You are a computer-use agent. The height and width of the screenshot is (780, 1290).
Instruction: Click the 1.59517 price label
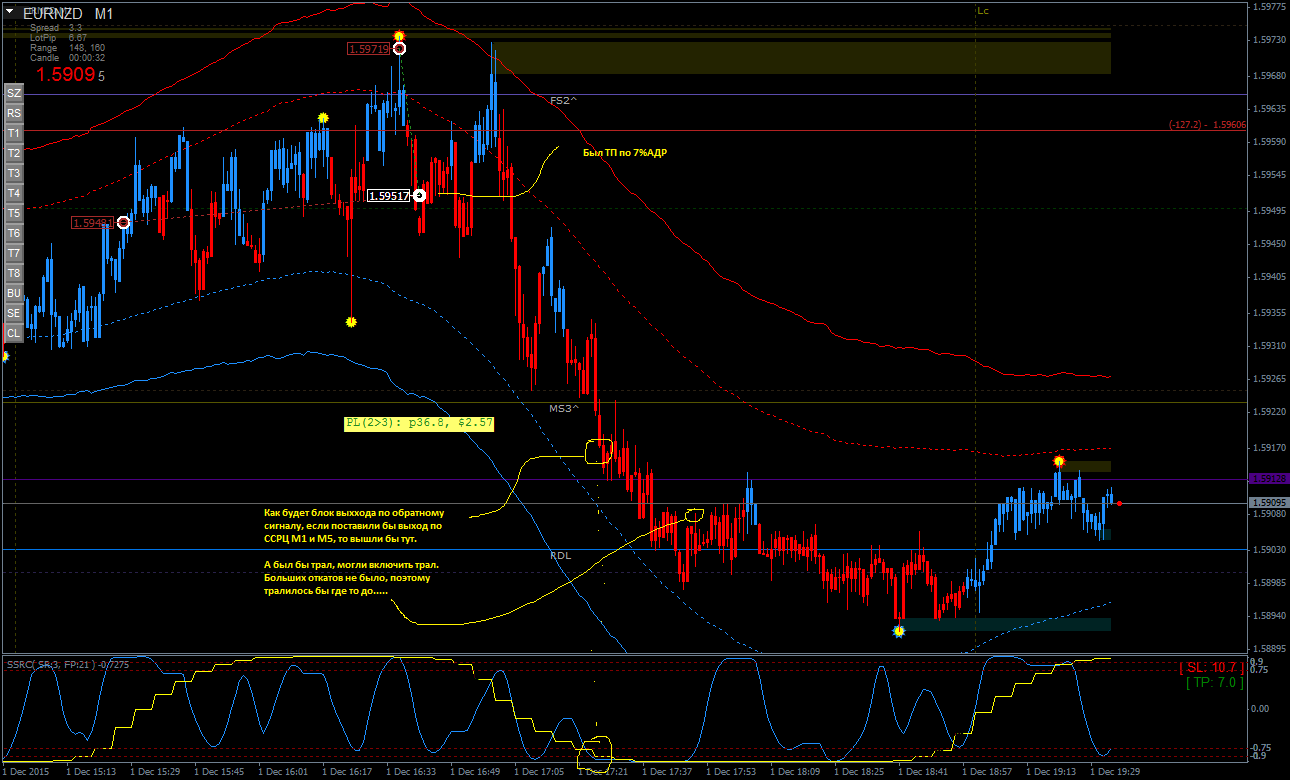point(389,196)
